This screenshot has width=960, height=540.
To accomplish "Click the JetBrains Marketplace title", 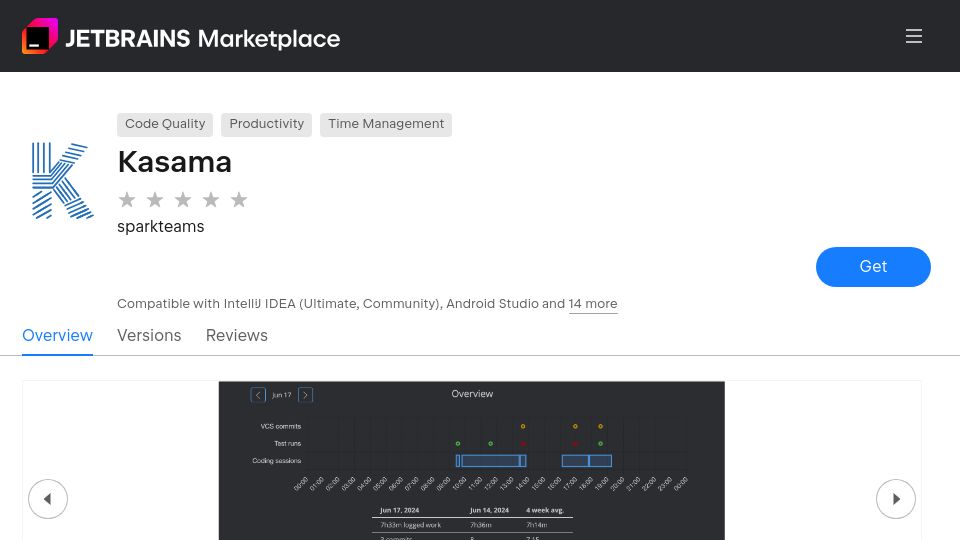I will click(x=203, y=39).
